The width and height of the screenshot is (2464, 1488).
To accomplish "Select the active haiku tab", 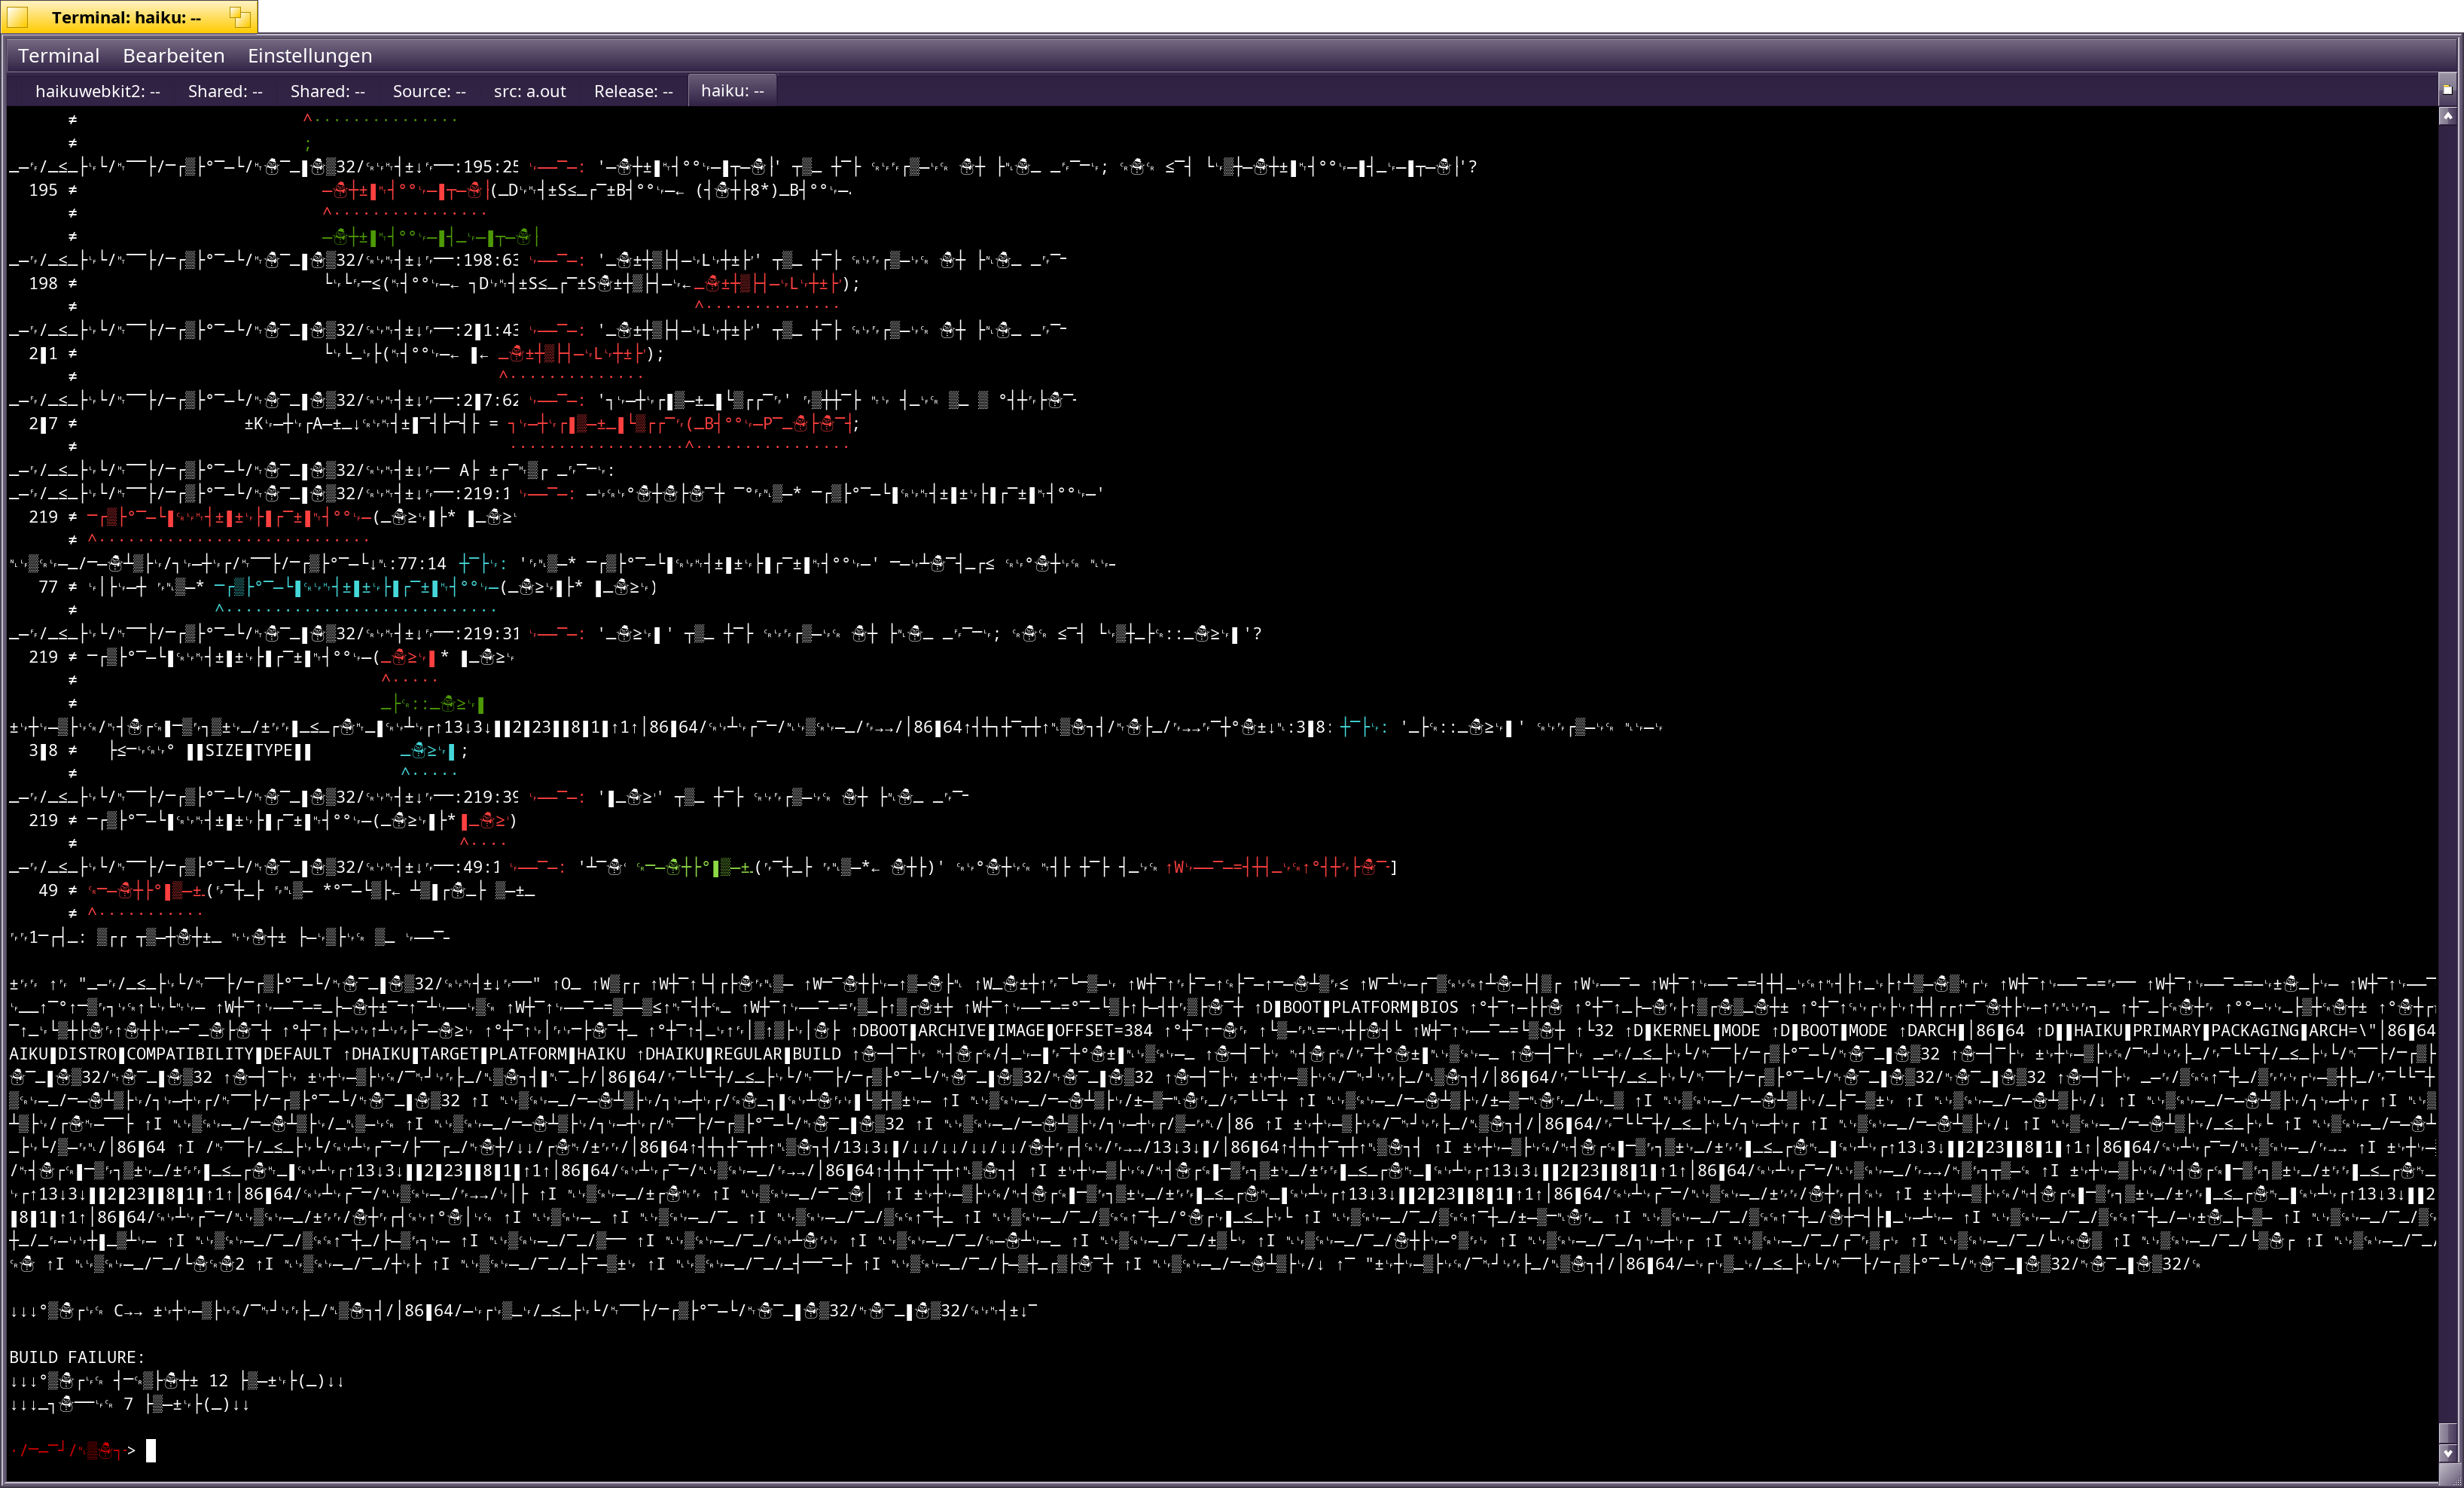I will pyautogui.click(x=732, y=91).
